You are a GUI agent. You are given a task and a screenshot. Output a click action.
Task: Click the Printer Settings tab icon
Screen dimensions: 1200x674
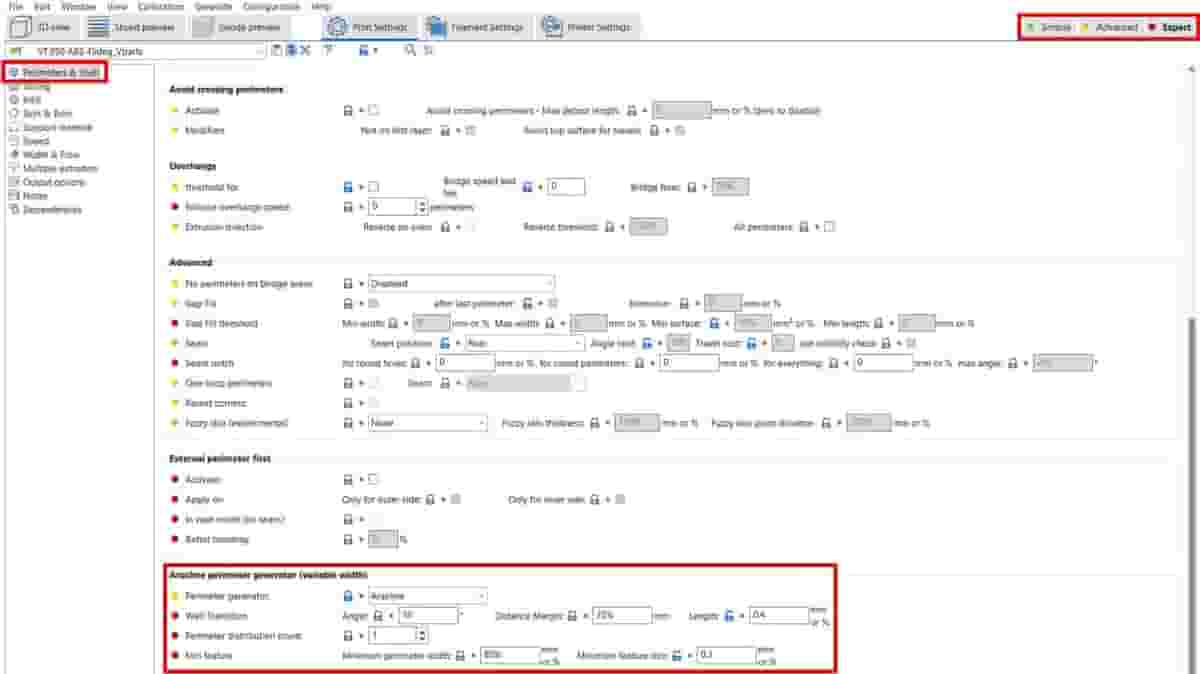(x=552, y=27)
